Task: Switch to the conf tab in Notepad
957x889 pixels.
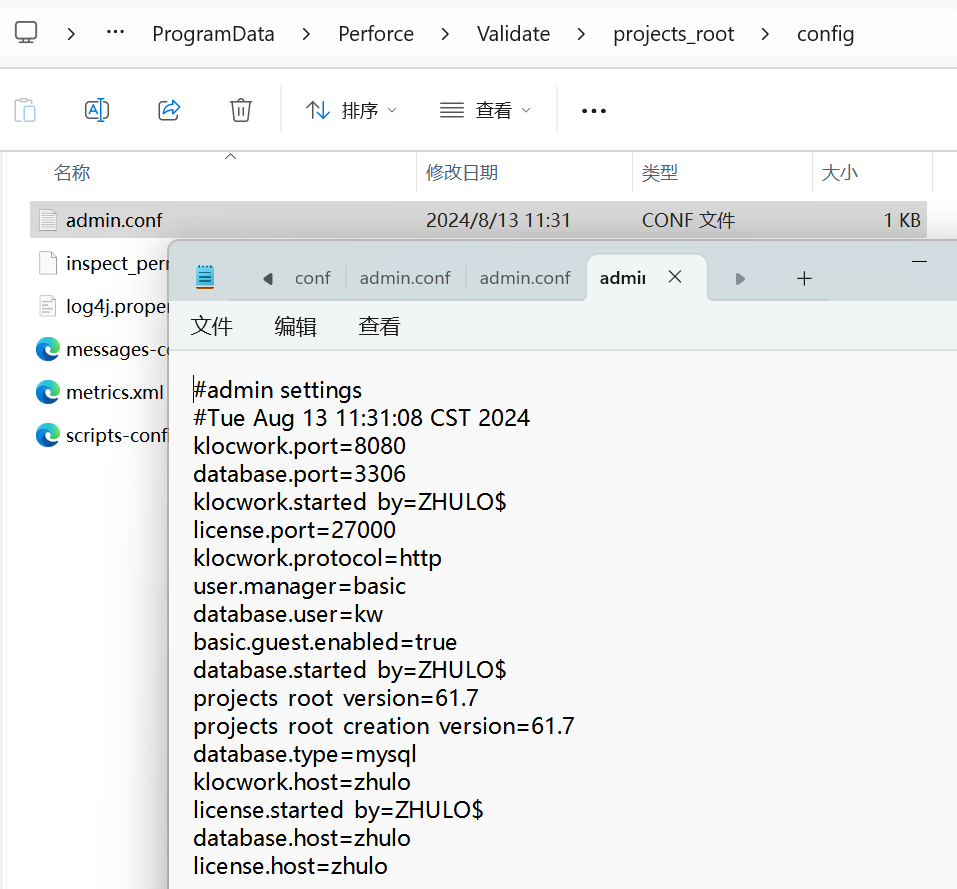Action: tap(312, 278)
